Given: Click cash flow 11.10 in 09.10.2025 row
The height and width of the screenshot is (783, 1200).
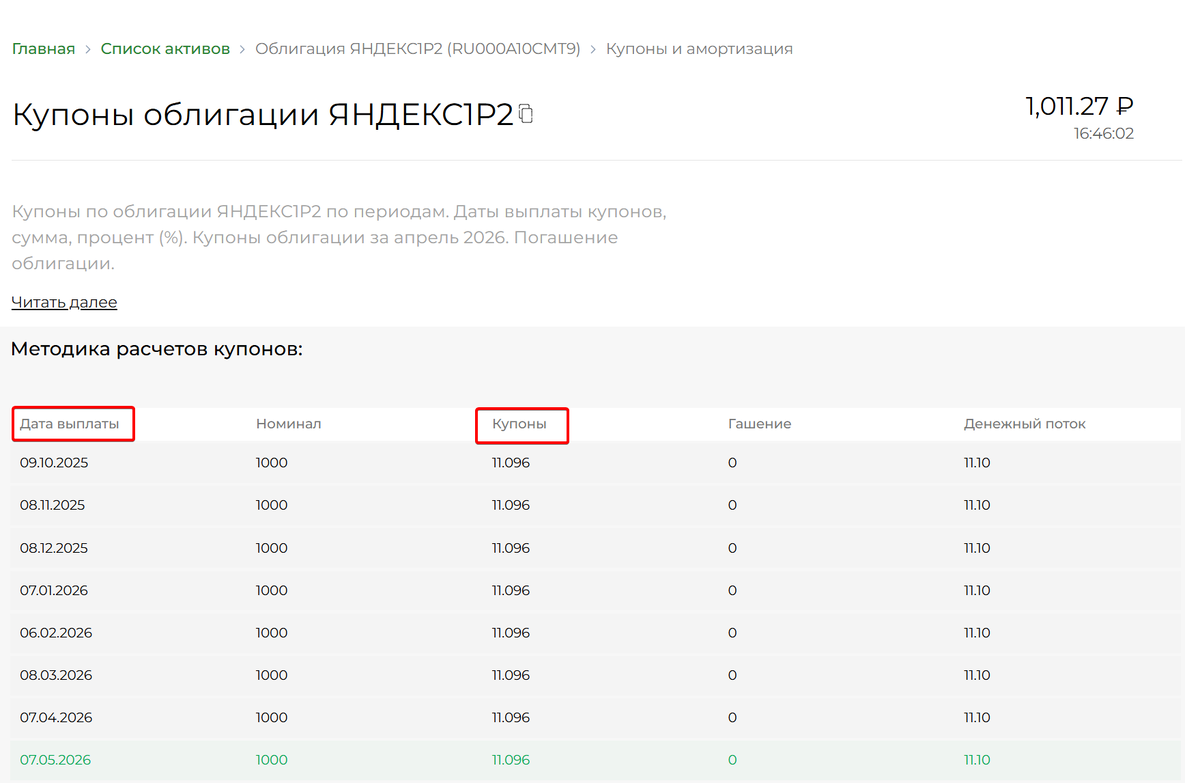Looking at the screenshot, I should (x=977, y=463).
